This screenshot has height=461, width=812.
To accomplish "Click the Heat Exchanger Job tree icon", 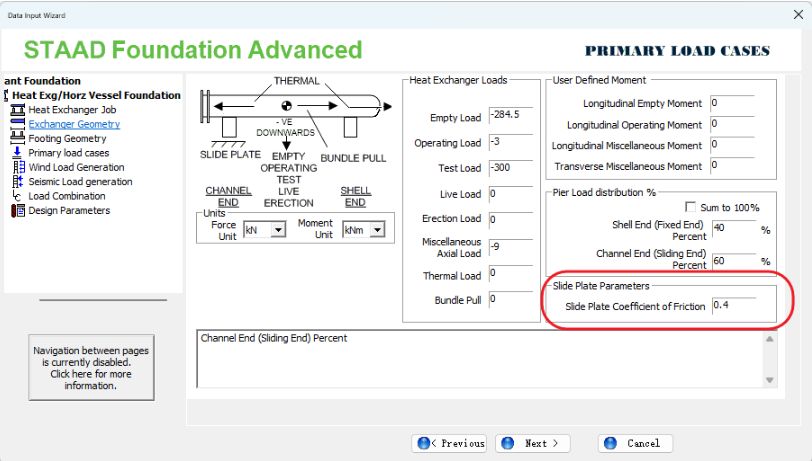I will pos(18,110).
